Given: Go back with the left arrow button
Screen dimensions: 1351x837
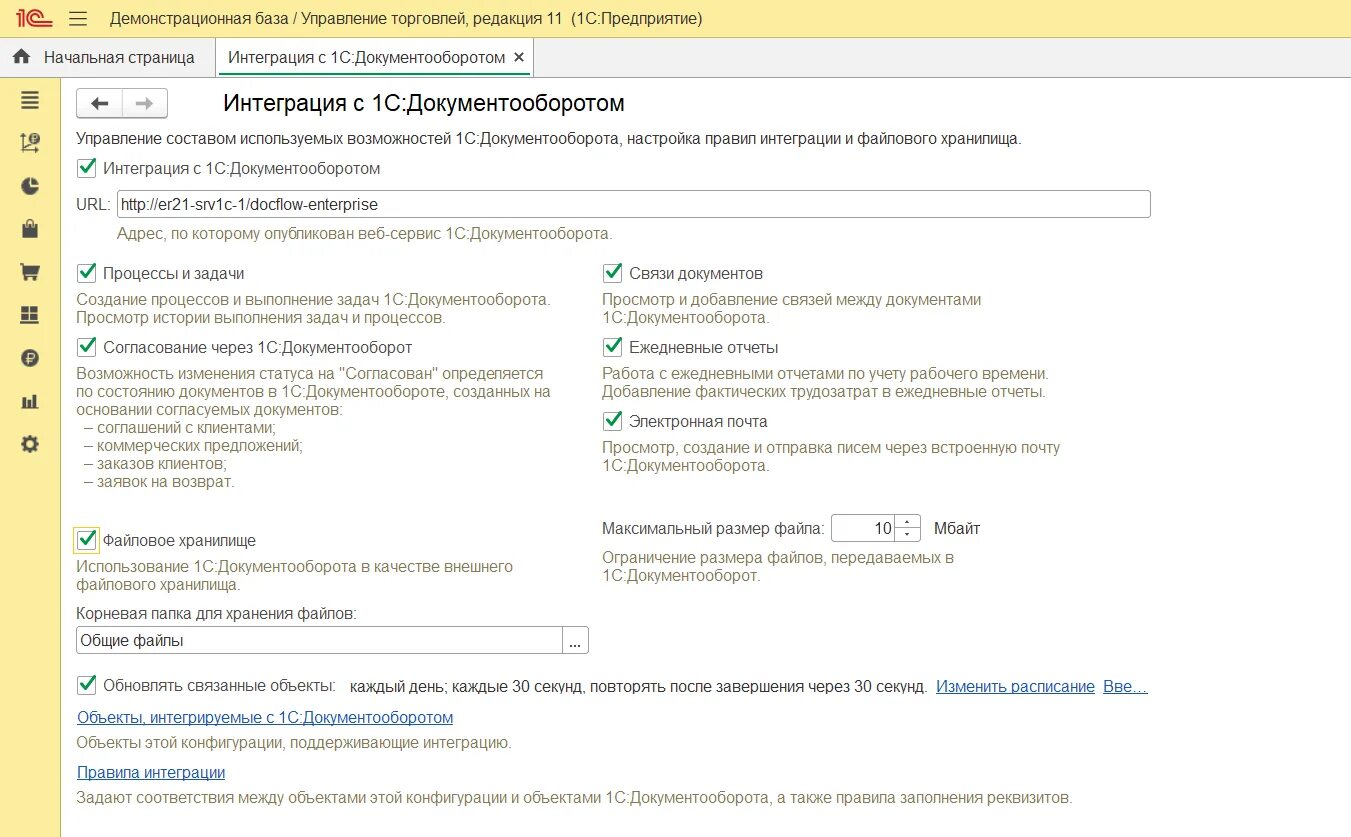Looking at the screenshot, I should (x=100, y=103).
